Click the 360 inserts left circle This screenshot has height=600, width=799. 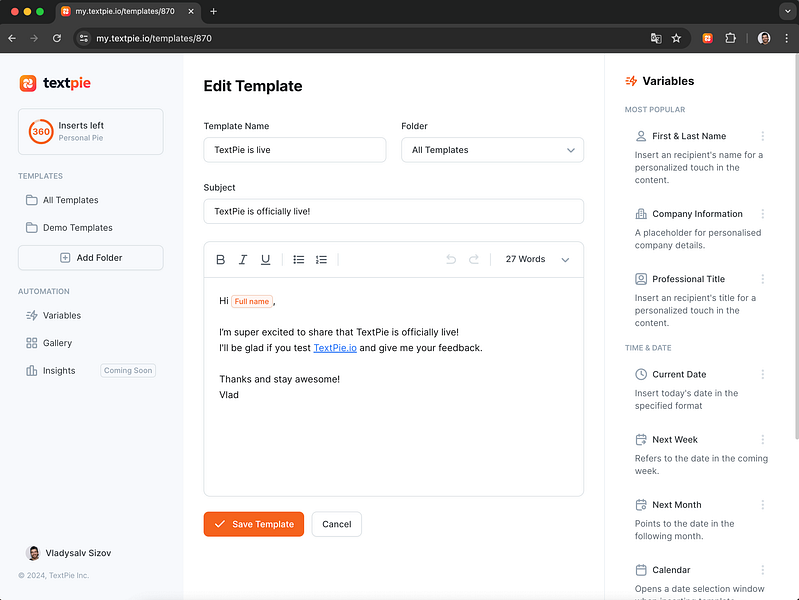click(x=41, y=132)
